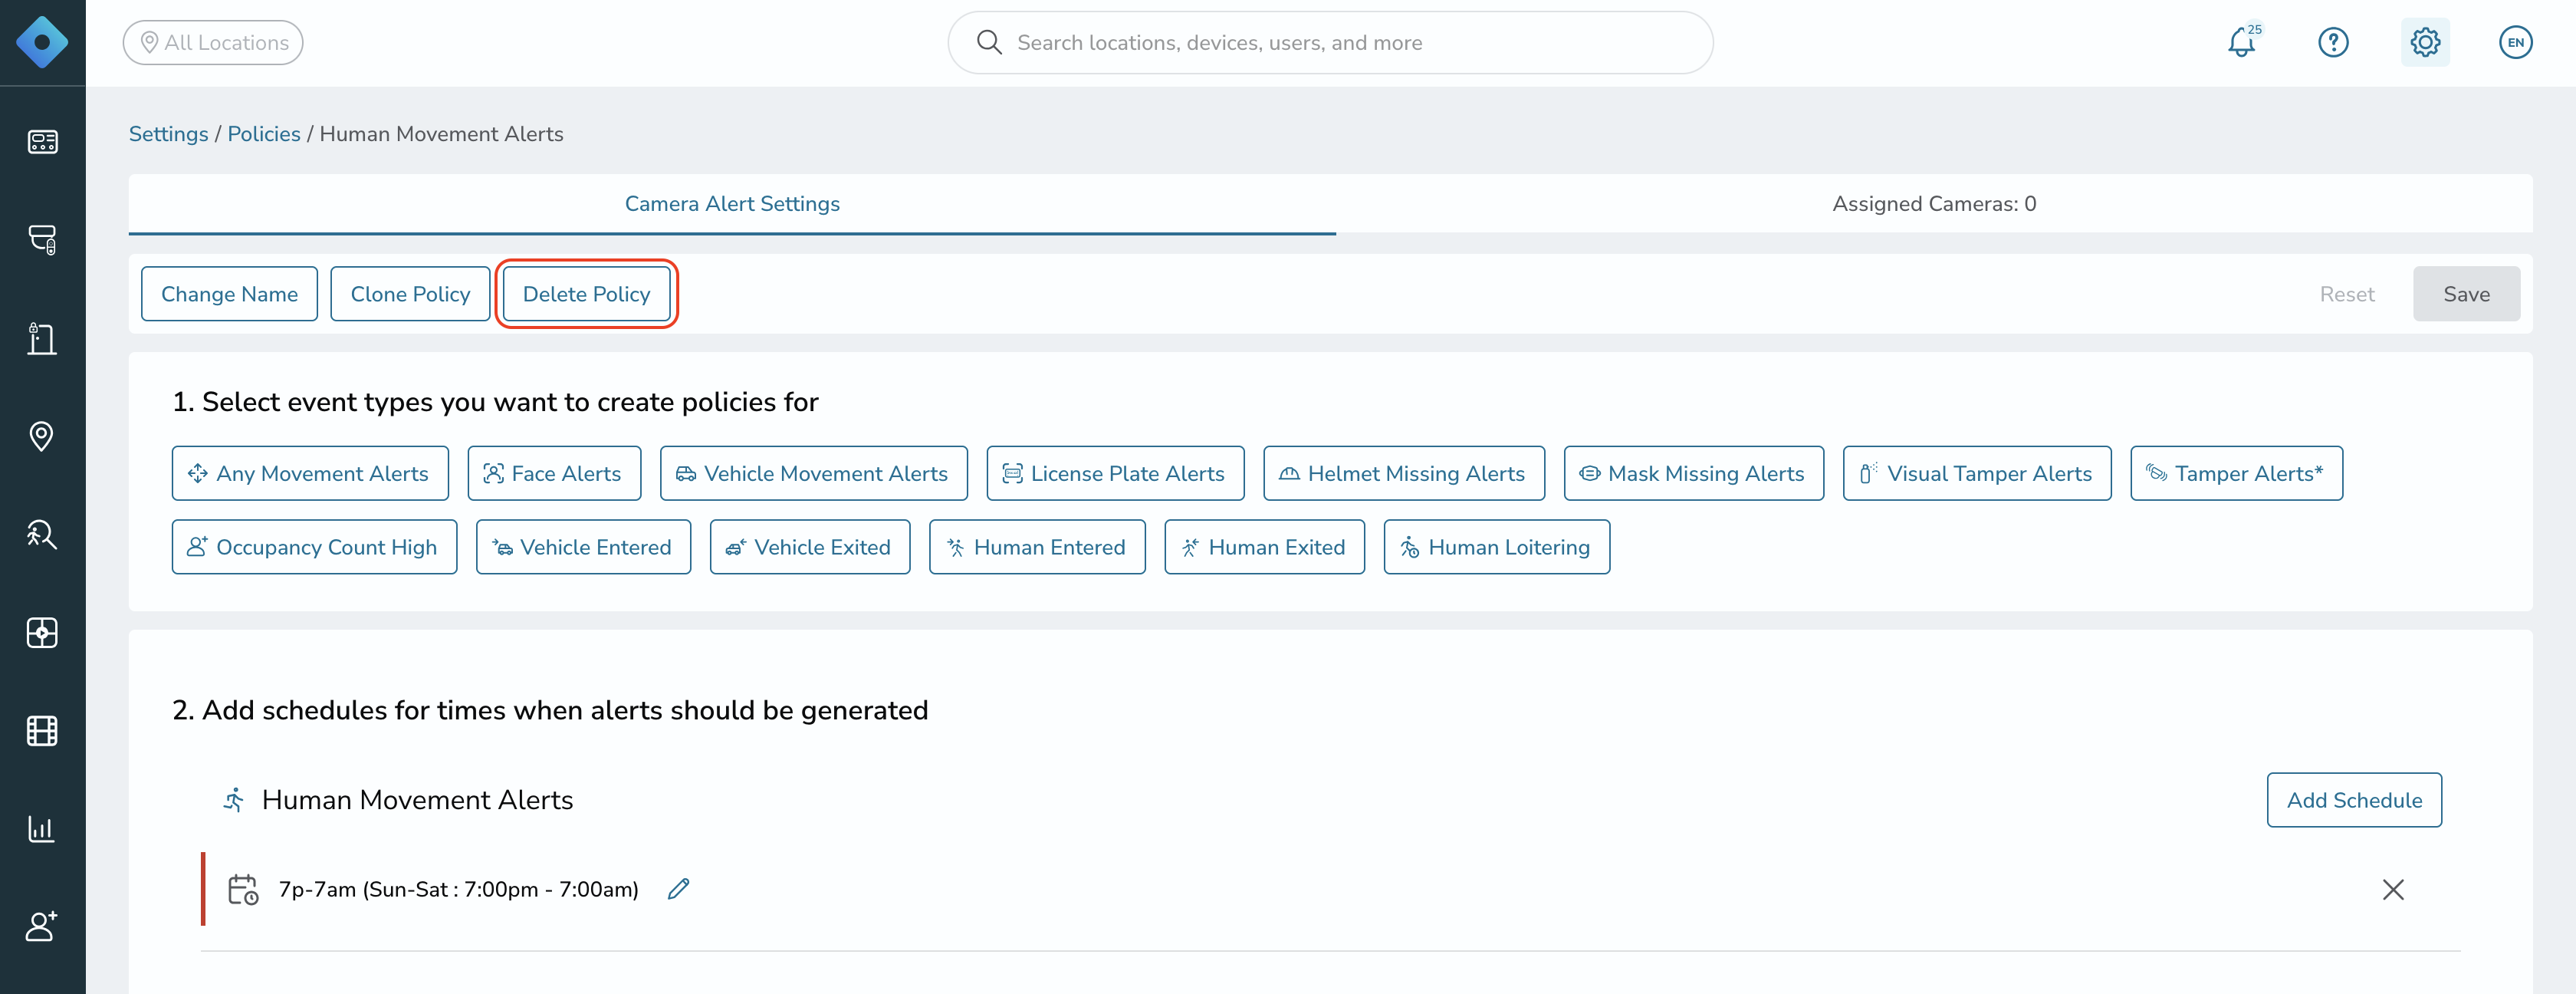Toggle the Human Loitering event type
This screenshot has width=2576, height=994.
1496,547
